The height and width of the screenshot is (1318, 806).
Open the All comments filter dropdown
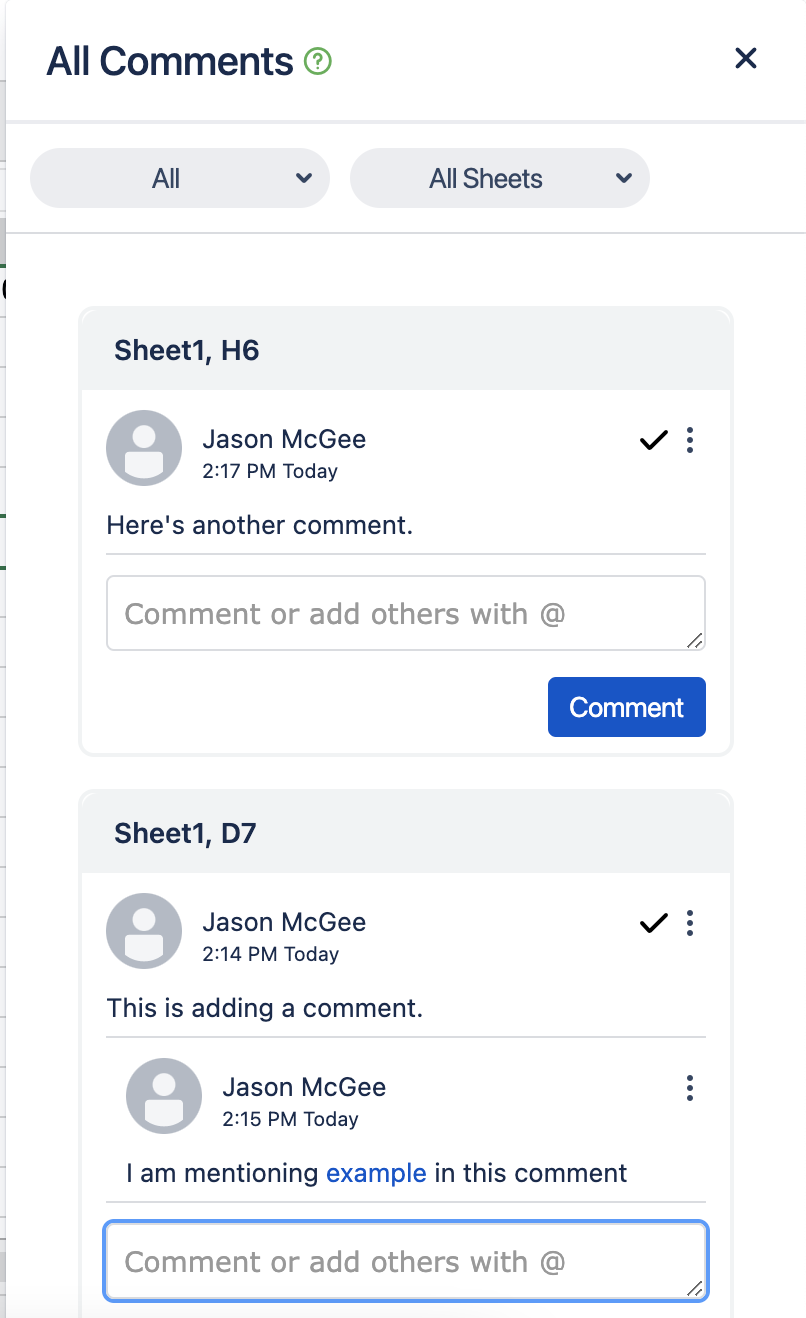click(180, 179)
